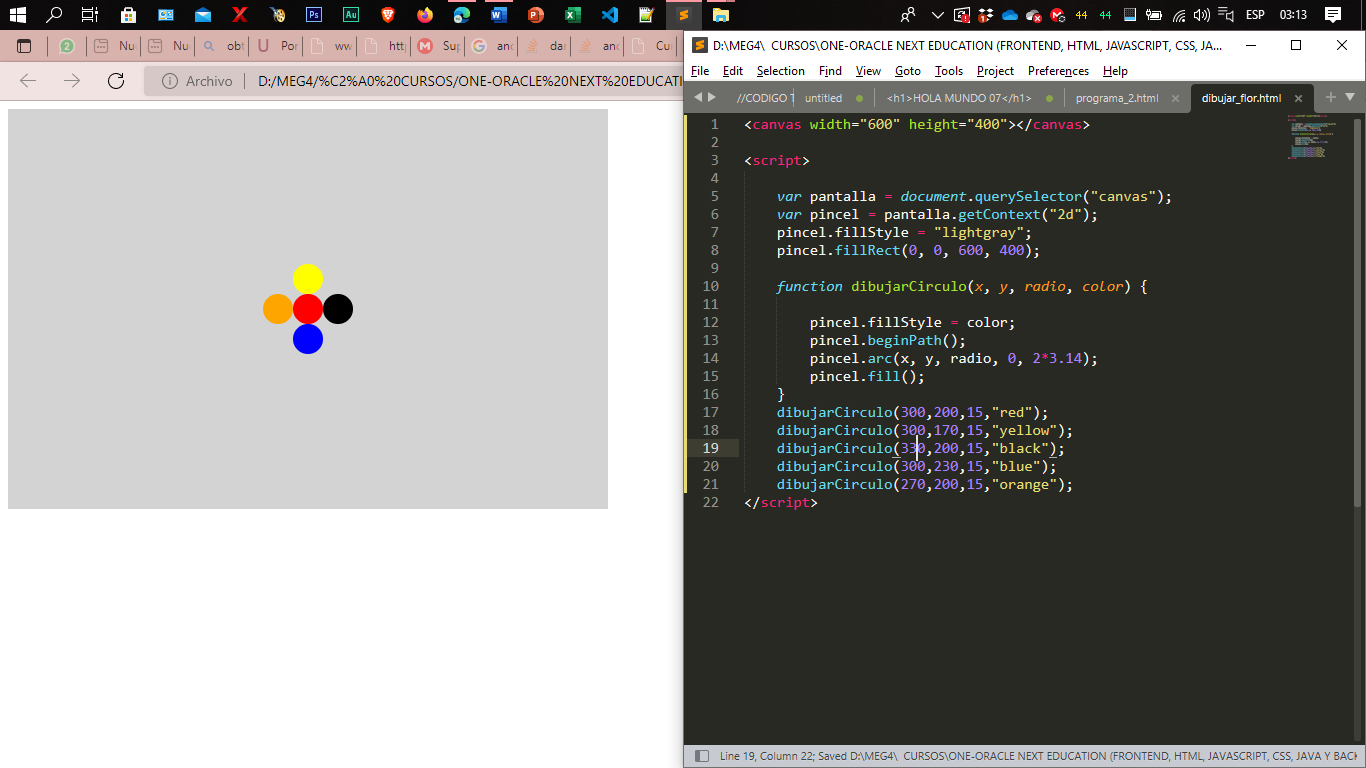This screenshot has height=768, width=1366.
Task: Open the Selection menu
Action: pos(781,71)
